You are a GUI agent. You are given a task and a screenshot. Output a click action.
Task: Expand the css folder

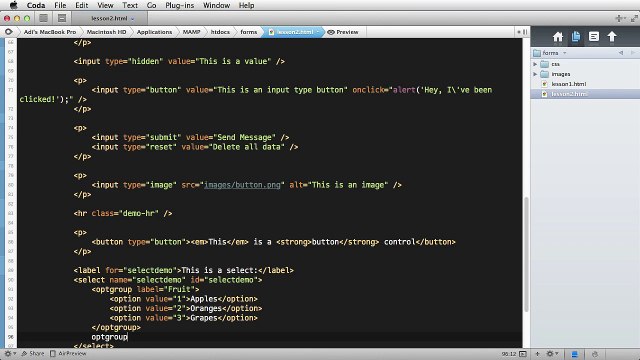(x=535, y=64)
